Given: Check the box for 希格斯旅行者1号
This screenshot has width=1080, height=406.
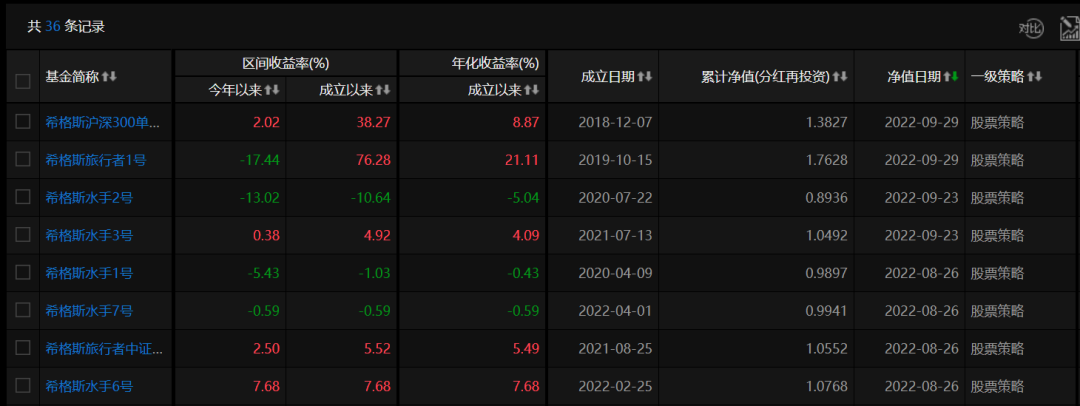Looking at the screenshot, I should pos(23,159).
